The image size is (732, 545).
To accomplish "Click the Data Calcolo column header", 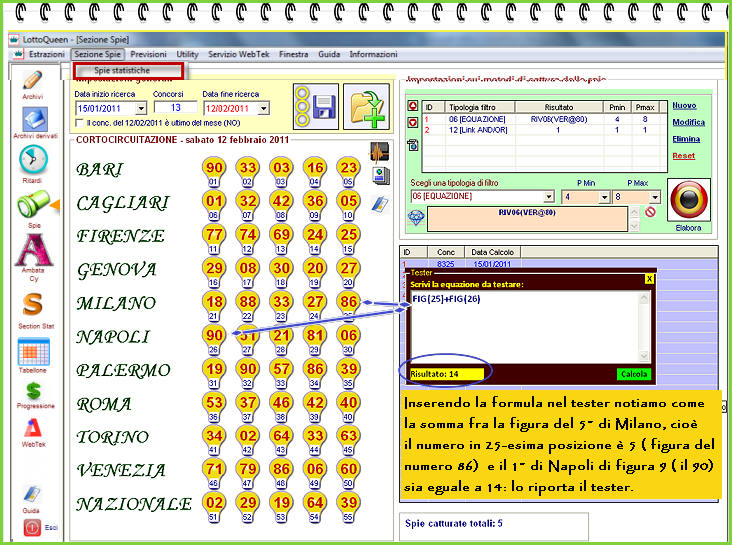I will (x=493, y=252).
